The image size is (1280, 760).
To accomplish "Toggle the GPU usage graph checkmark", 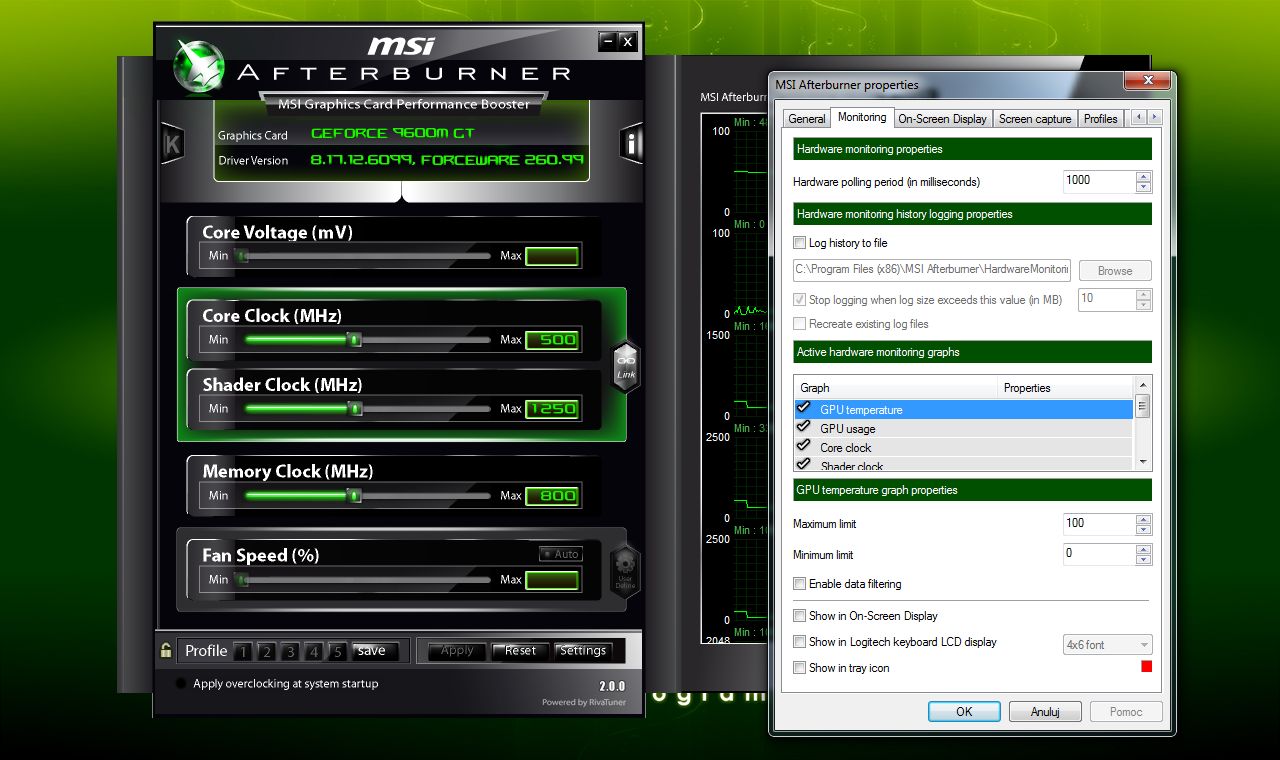I will [x=803, y=427].
